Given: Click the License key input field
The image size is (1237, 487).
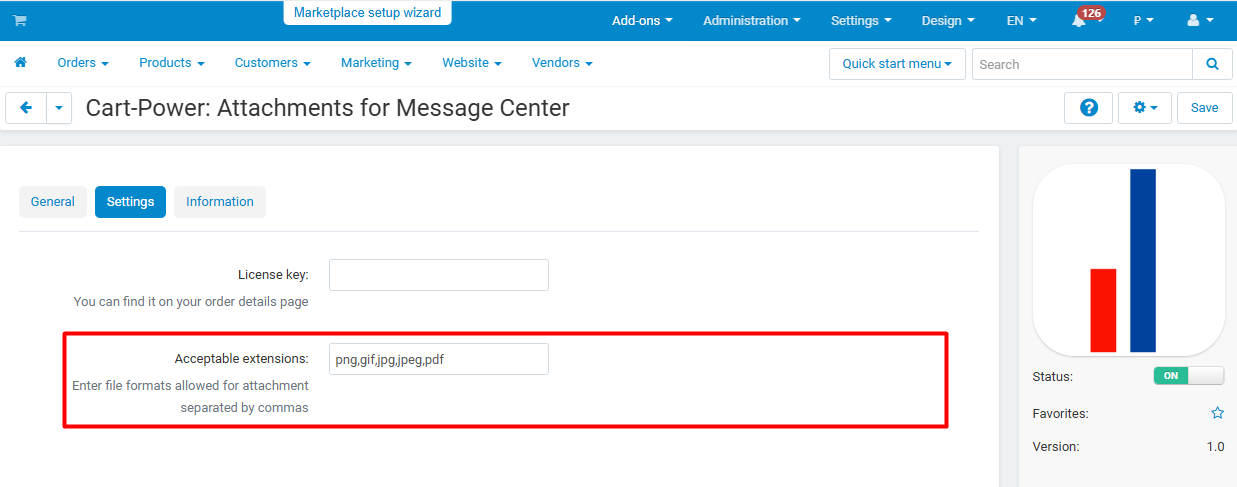Looking at the screenshot, I should [439, 275].
